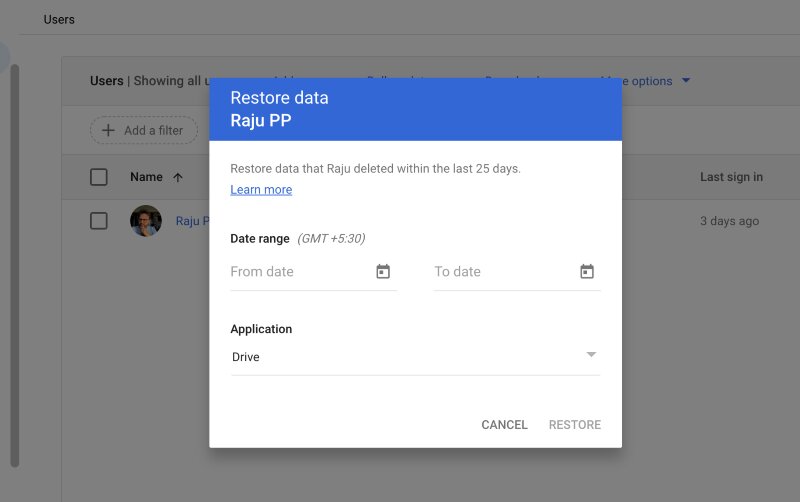
Task: Expand the Application dropdown arrow
Action: pos(591,355)
